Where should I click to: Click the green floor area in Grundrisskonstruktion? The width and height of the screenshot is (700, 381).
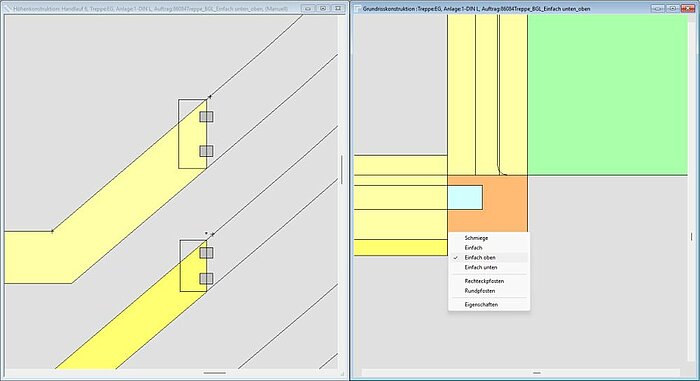tap(607, 95)
